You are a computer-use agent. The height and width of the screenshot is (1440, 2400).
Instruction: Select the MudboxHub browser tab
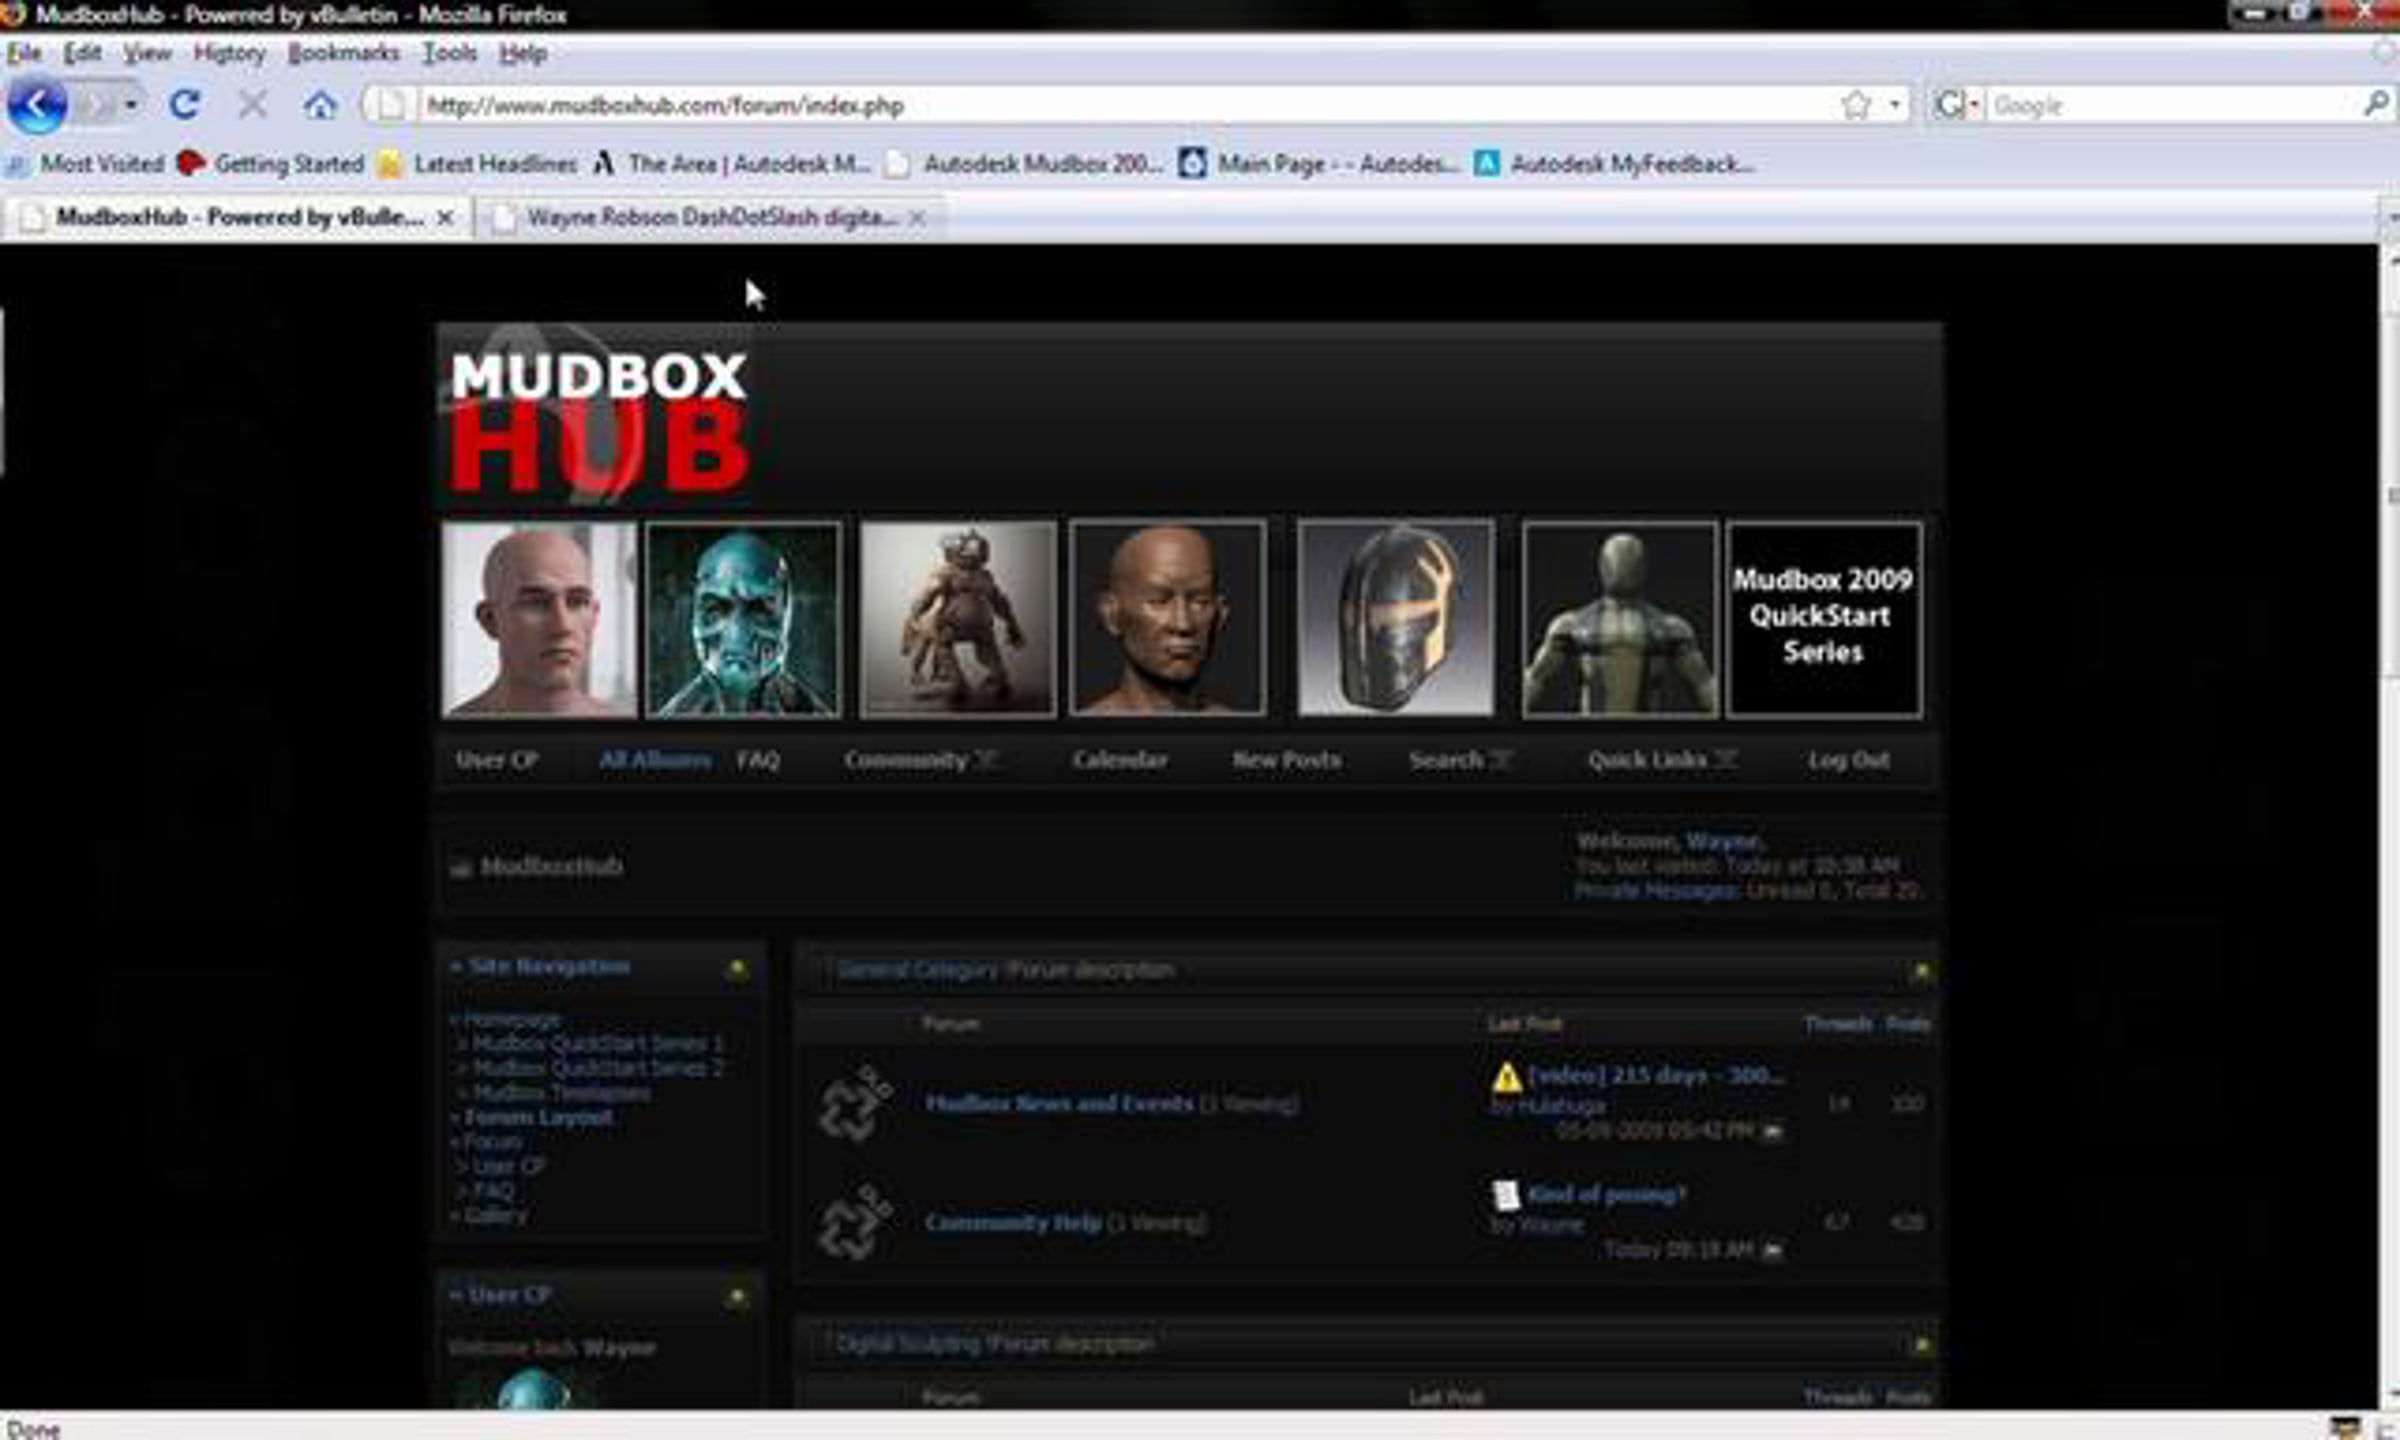[x=237, y=217]
